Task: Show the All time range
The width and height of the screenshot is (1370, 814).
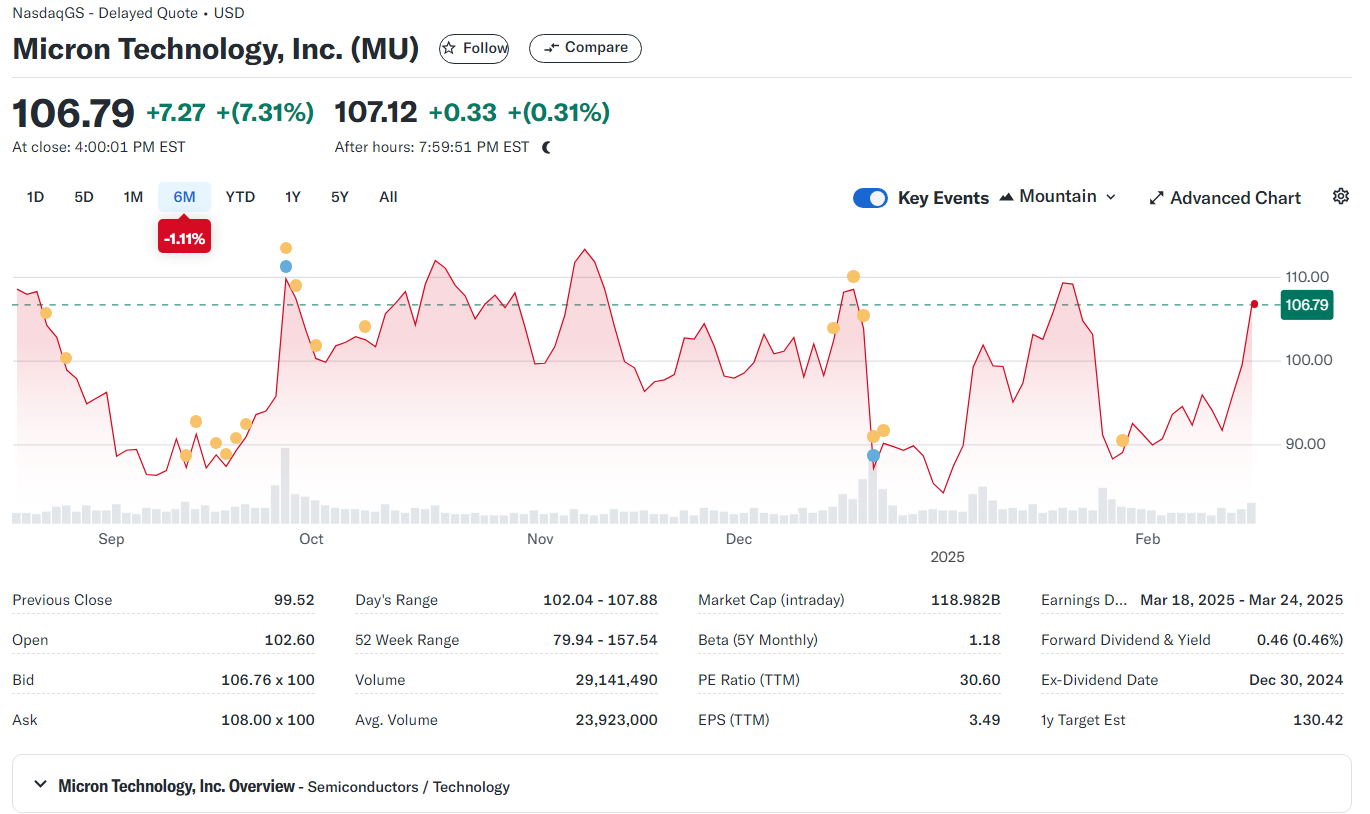Action: tap(388, 197)
